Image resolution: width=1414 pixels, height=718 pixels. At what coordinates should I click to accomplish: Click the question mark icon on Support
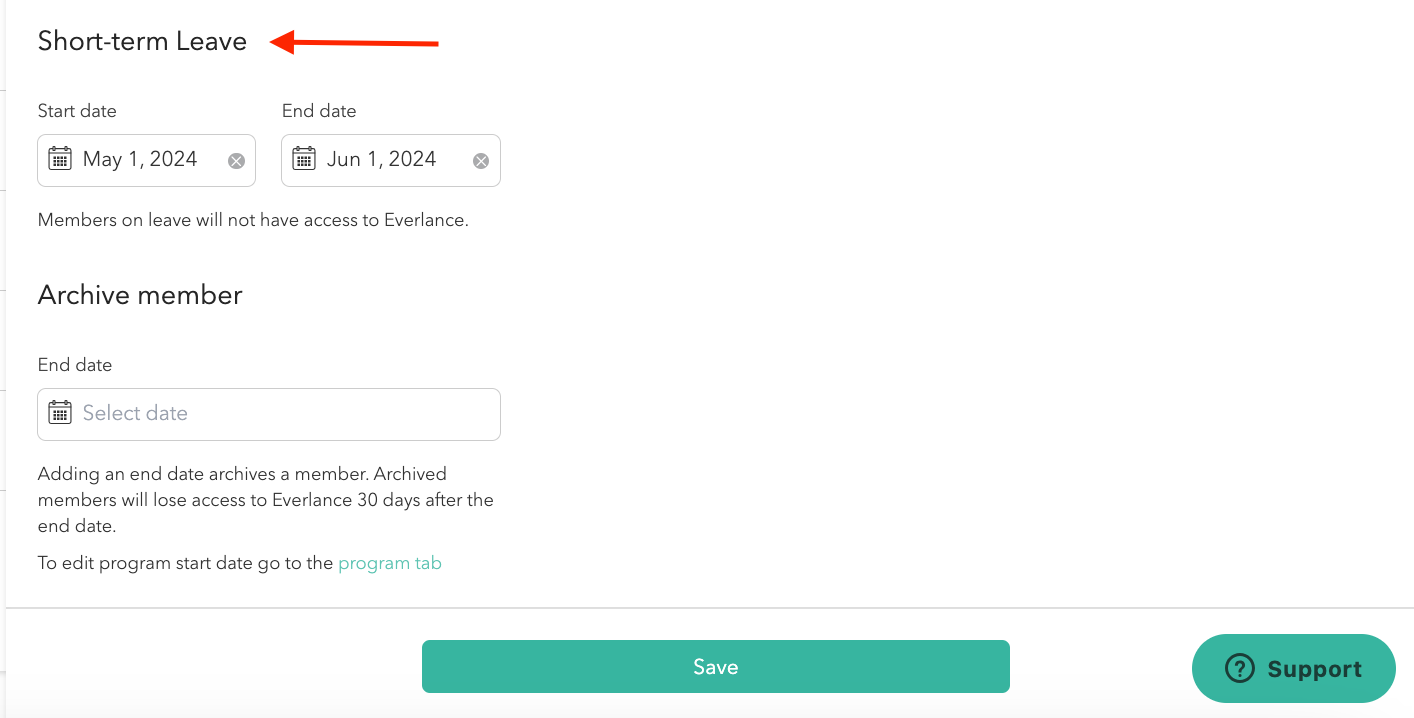coord(1239,669)
